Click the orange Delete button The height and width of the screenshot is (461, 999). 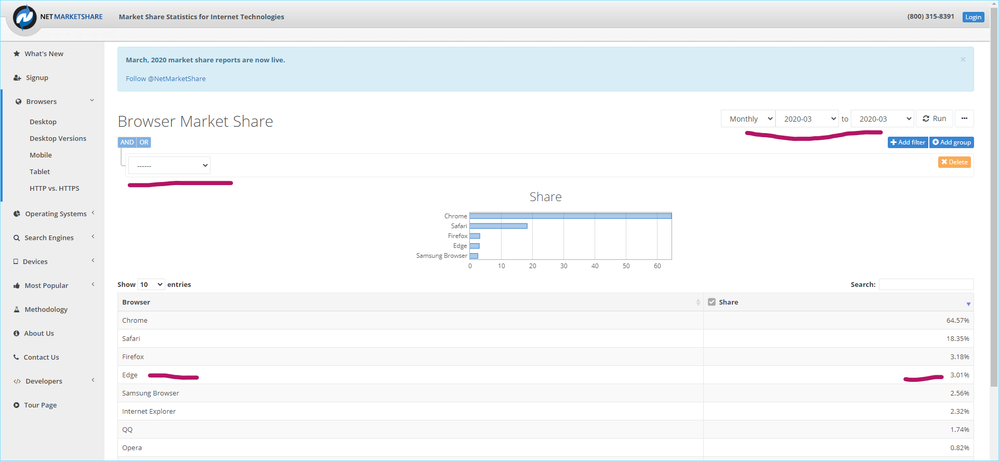954,162
